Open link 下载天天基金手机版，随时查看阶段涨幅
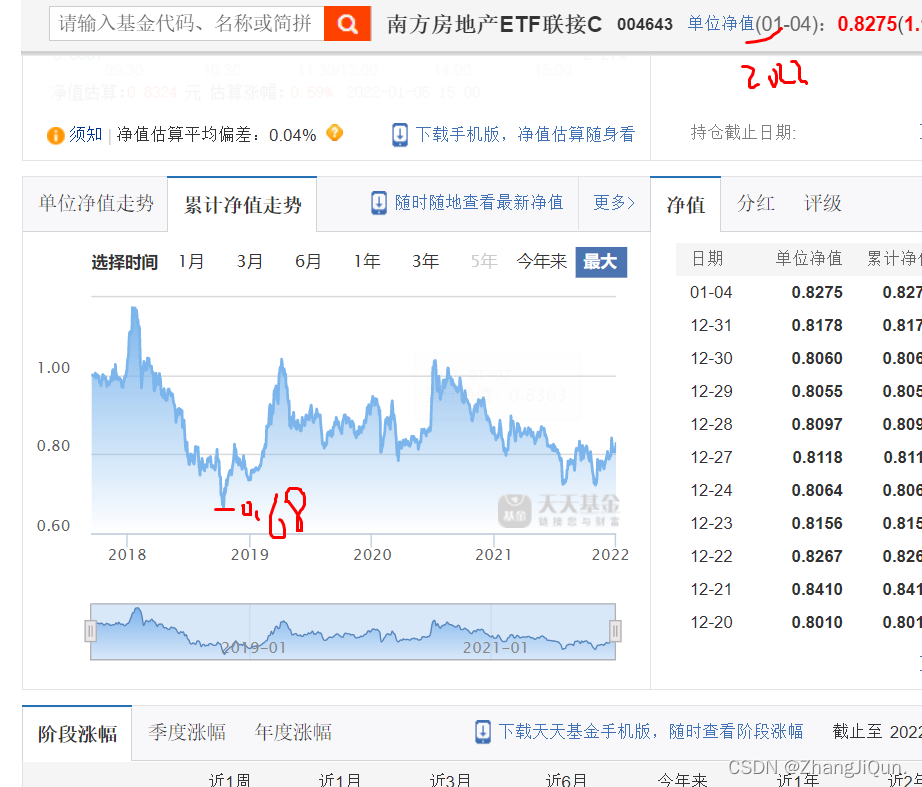Viewport: 922px width, 787px height. pyautogui.click(x=650, y=732)
